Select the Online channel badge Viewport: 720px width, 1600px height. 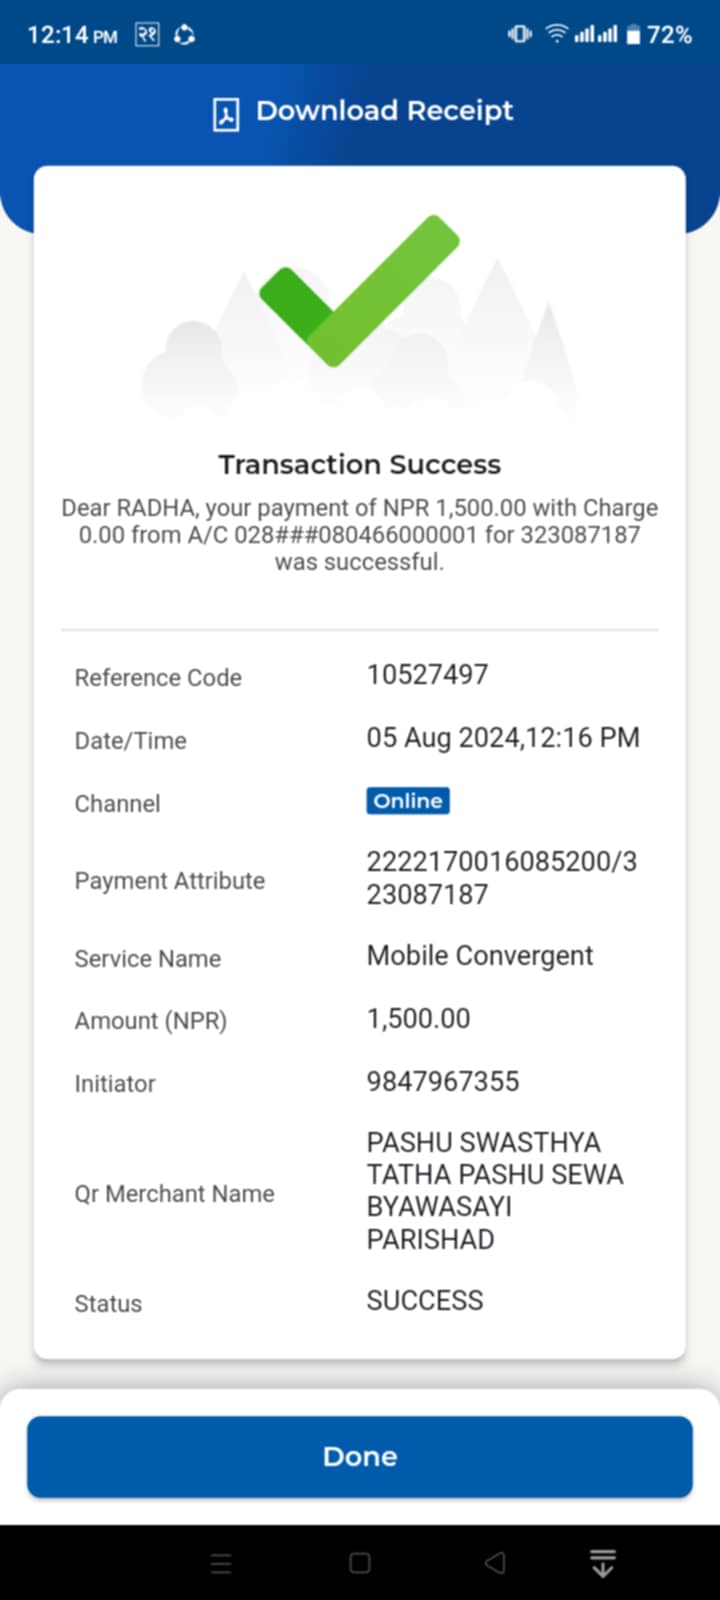pyautogui.click(x=408, y=801)
